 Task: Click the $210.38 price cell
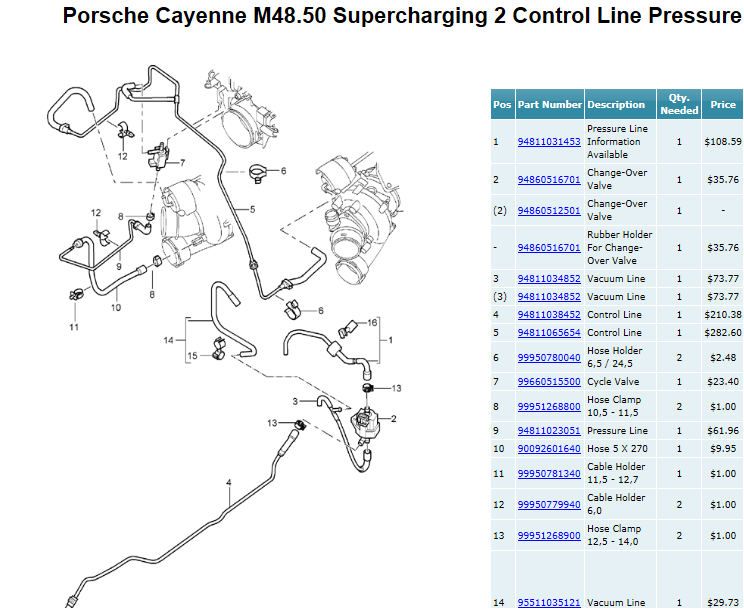pyautogui.click(x=723, y=315)
